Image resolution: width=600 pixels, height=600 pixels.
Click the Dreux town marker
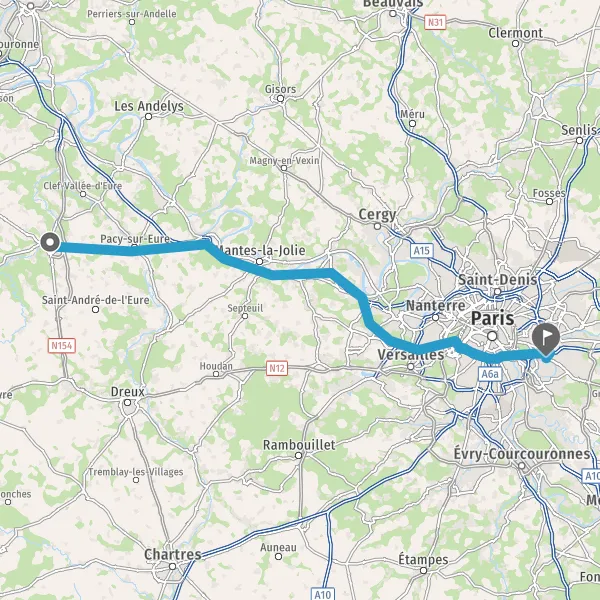pos(127,402)
